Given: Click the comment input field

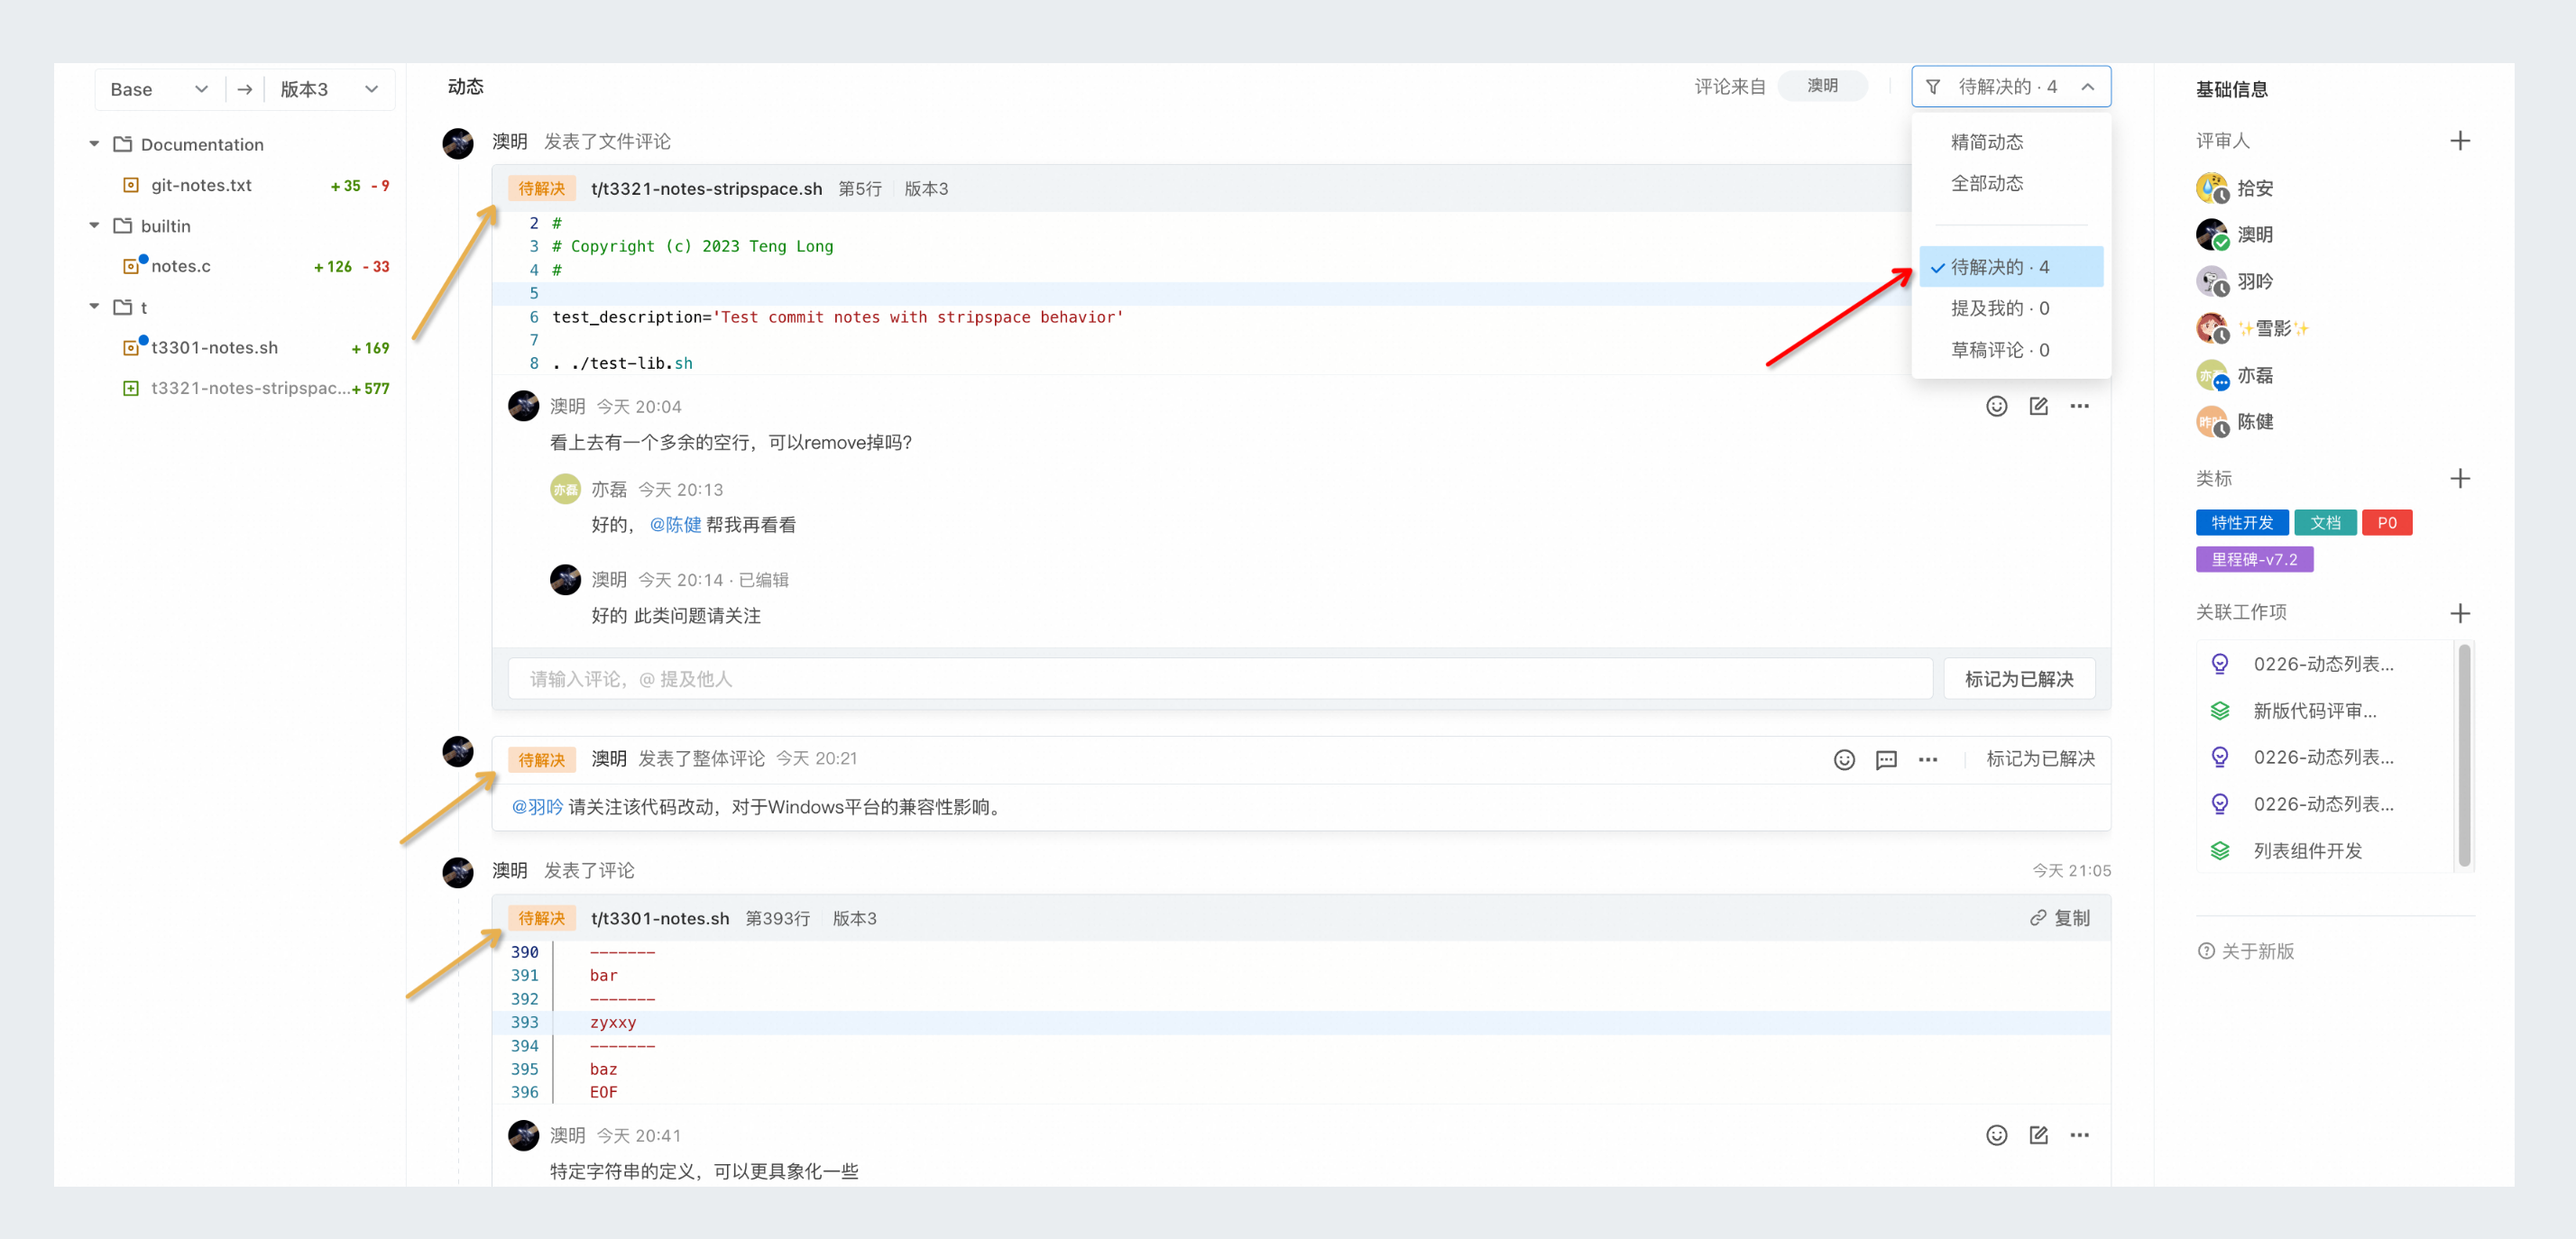Looking at the screenshot, I should click(1219, 679).
